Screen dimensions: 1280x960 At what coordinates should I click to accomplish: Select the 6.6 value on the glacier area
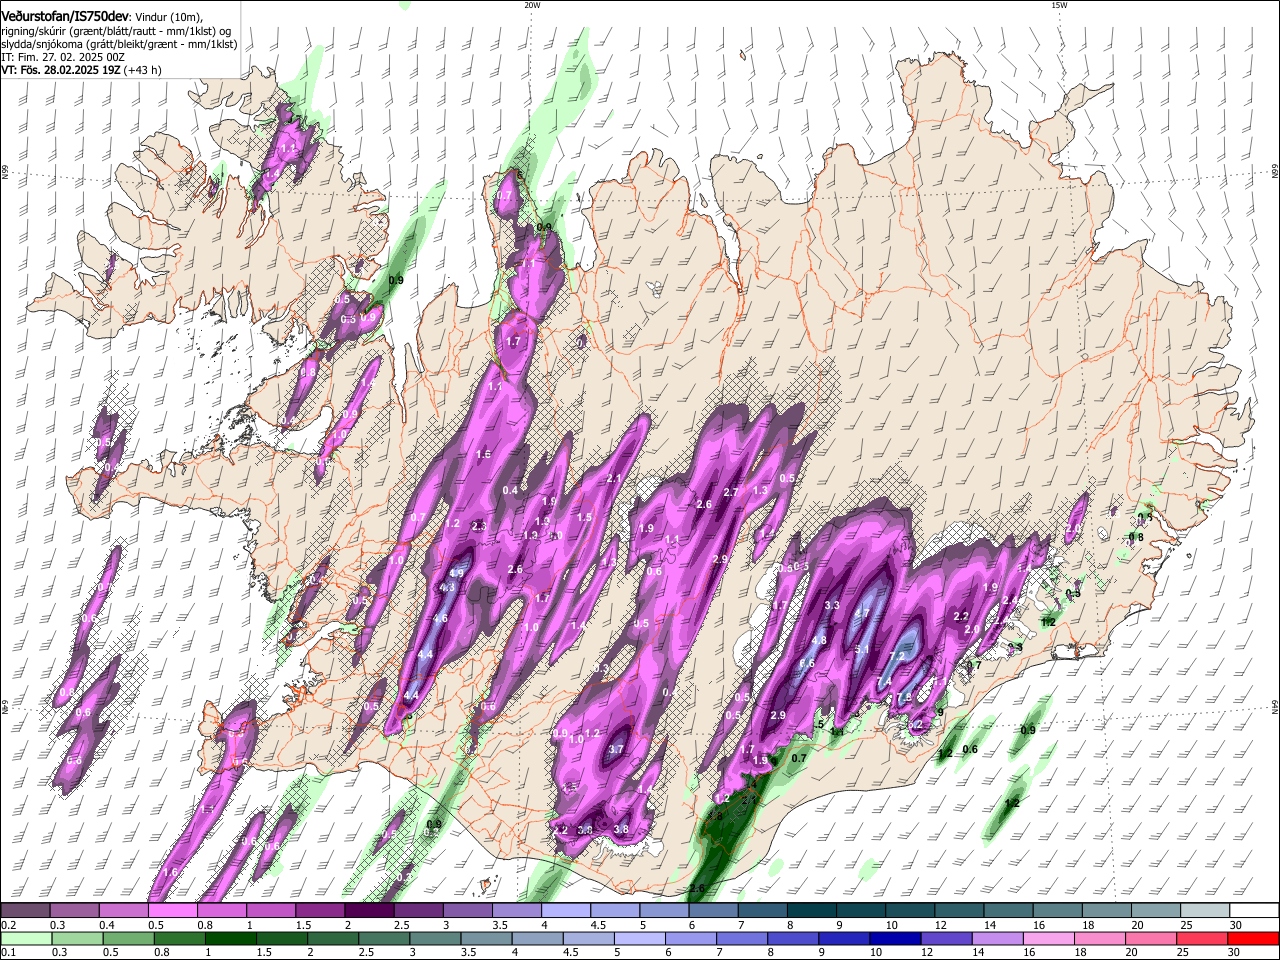click(807, 663)
